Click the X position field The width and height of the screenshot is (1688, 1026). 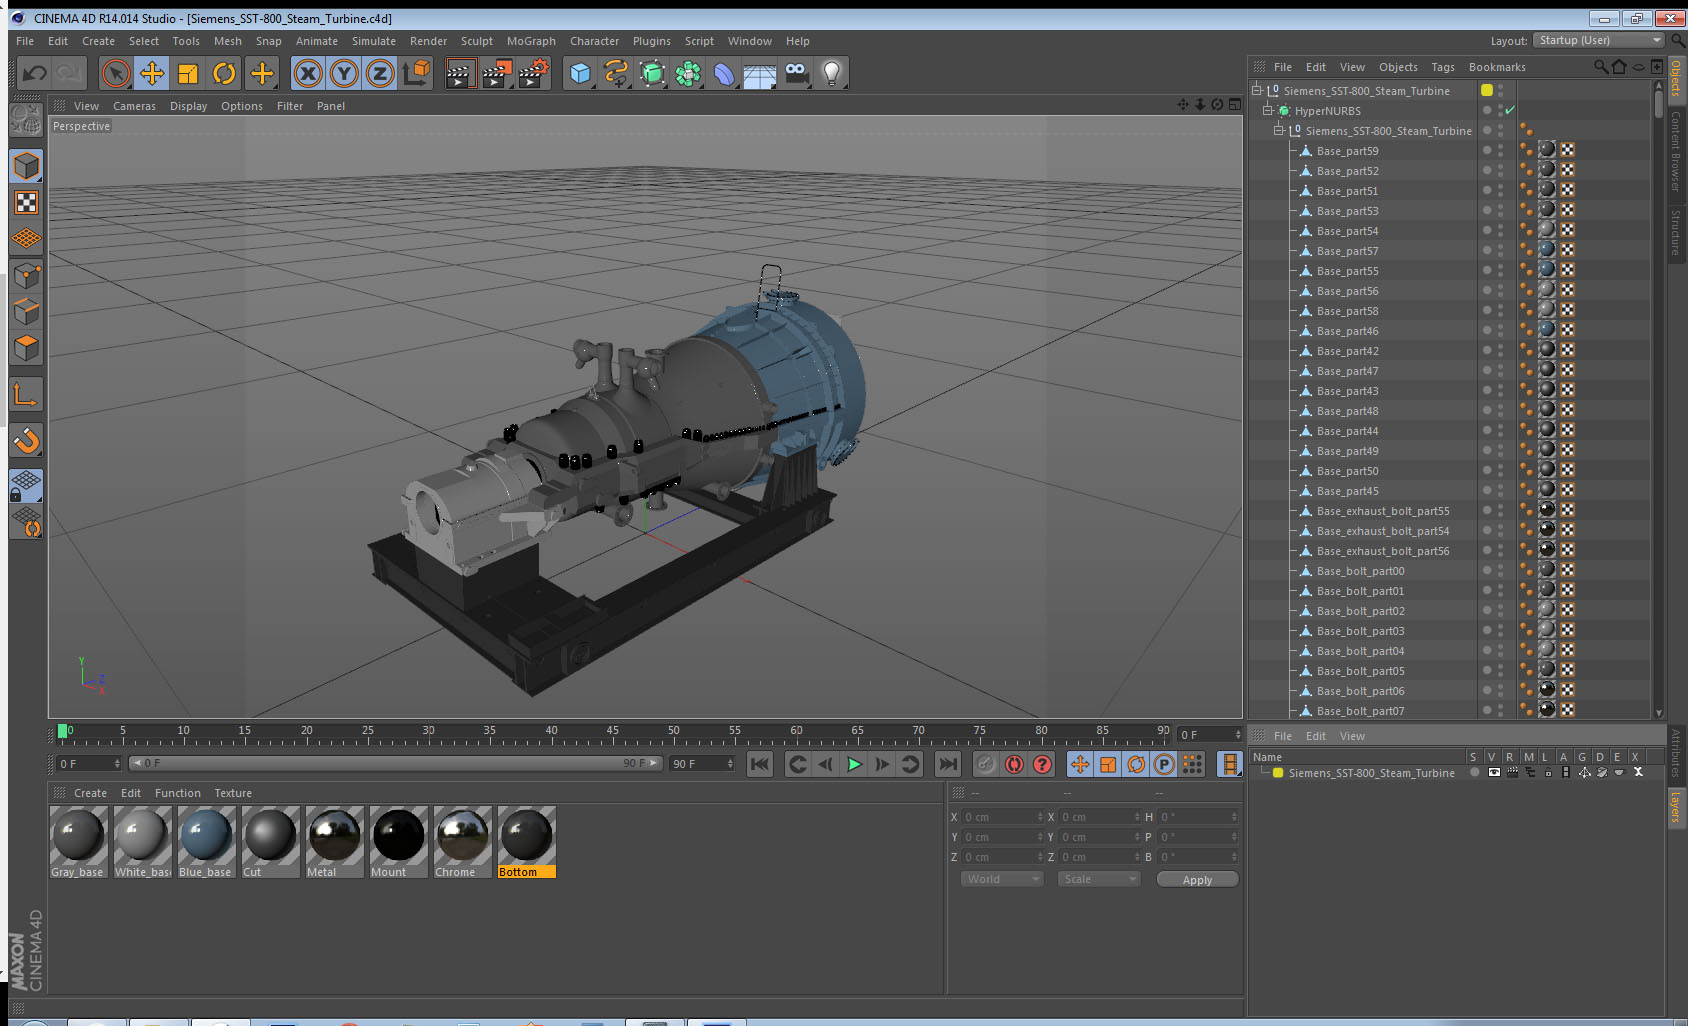pyautogui.click(x=1001, y=817)
